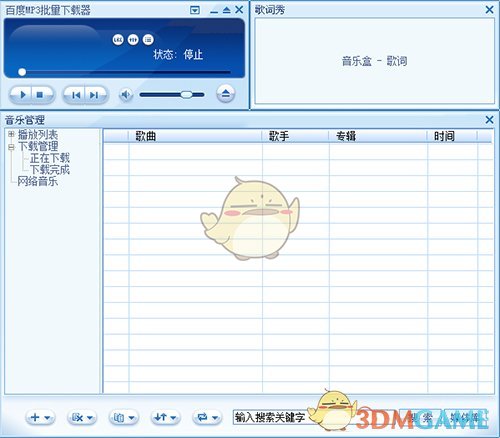500x438 pixels.
Task: Stop playback with the square stop button
Action: (40, 95)
